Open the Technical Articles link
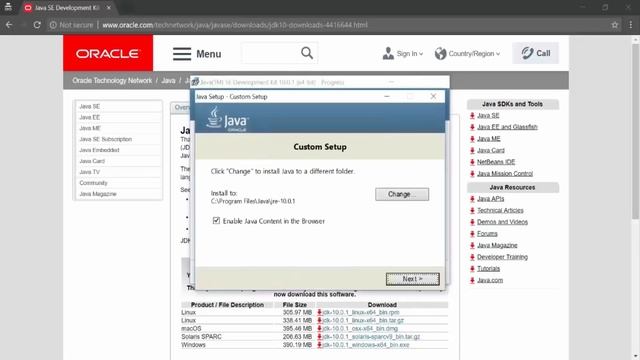 [500, 210]
